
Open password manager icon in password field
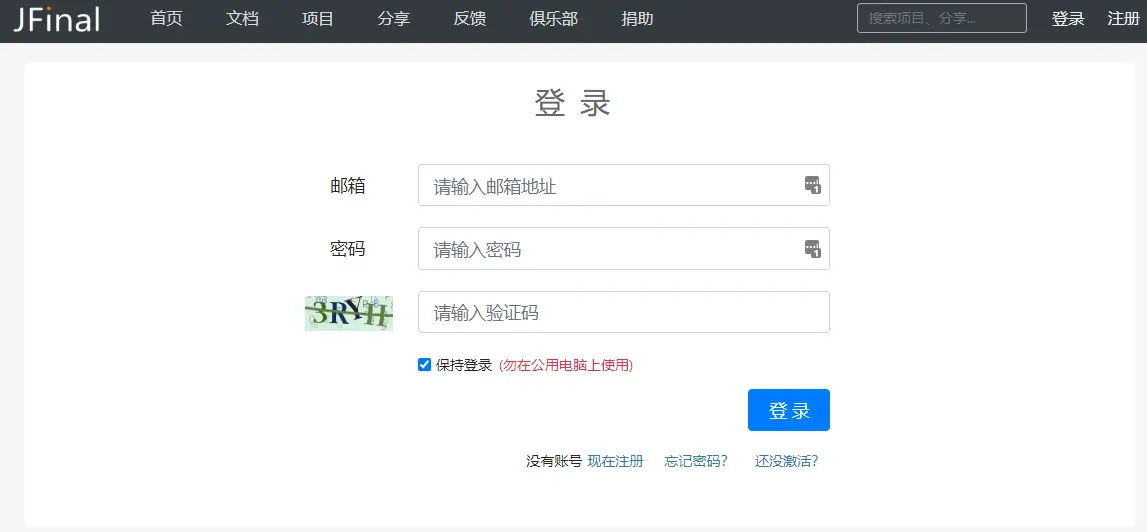coord(813,249)
